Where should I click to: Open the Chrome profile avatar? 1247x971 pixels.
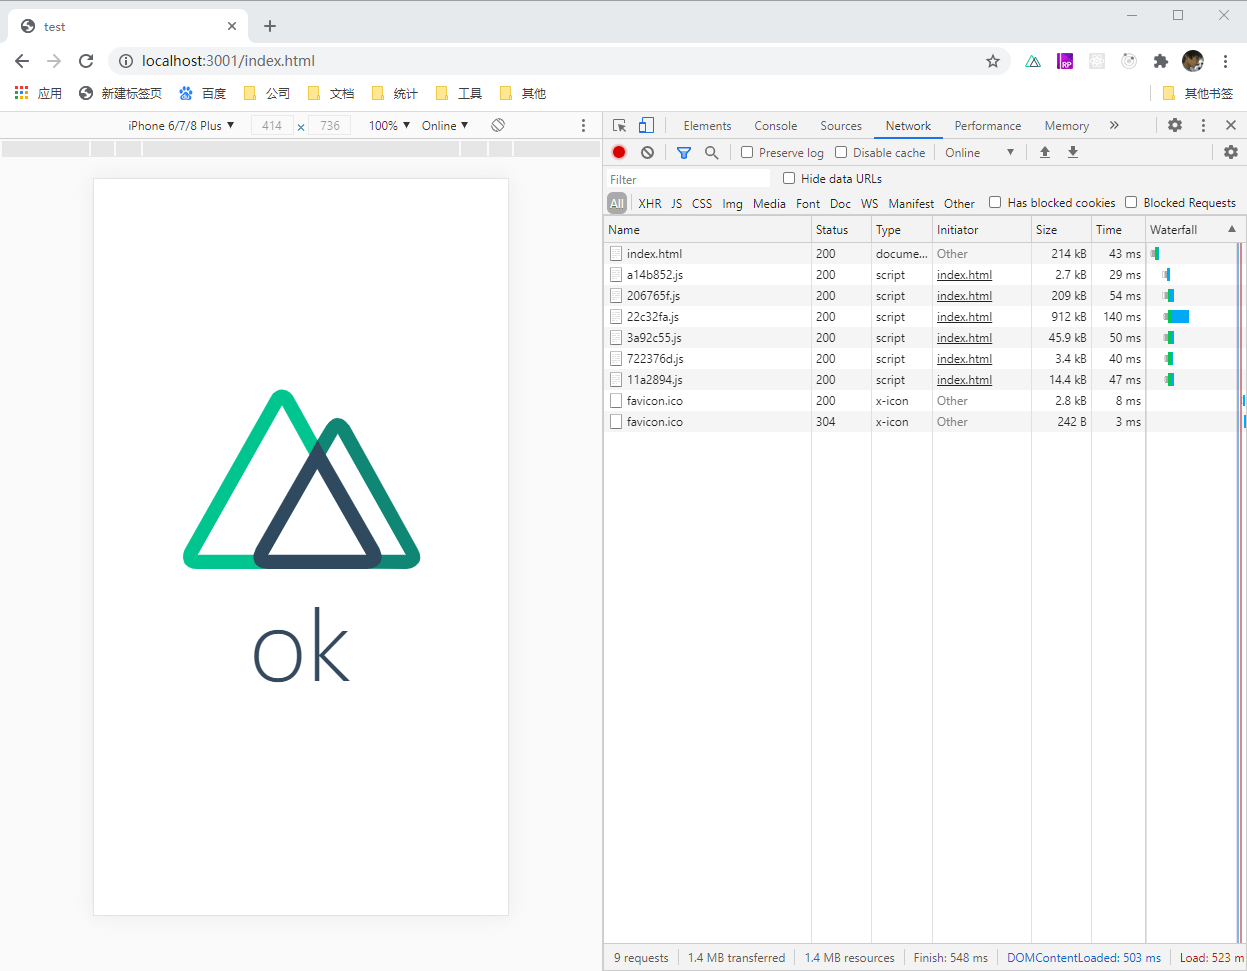click(x=1193, y=61)
